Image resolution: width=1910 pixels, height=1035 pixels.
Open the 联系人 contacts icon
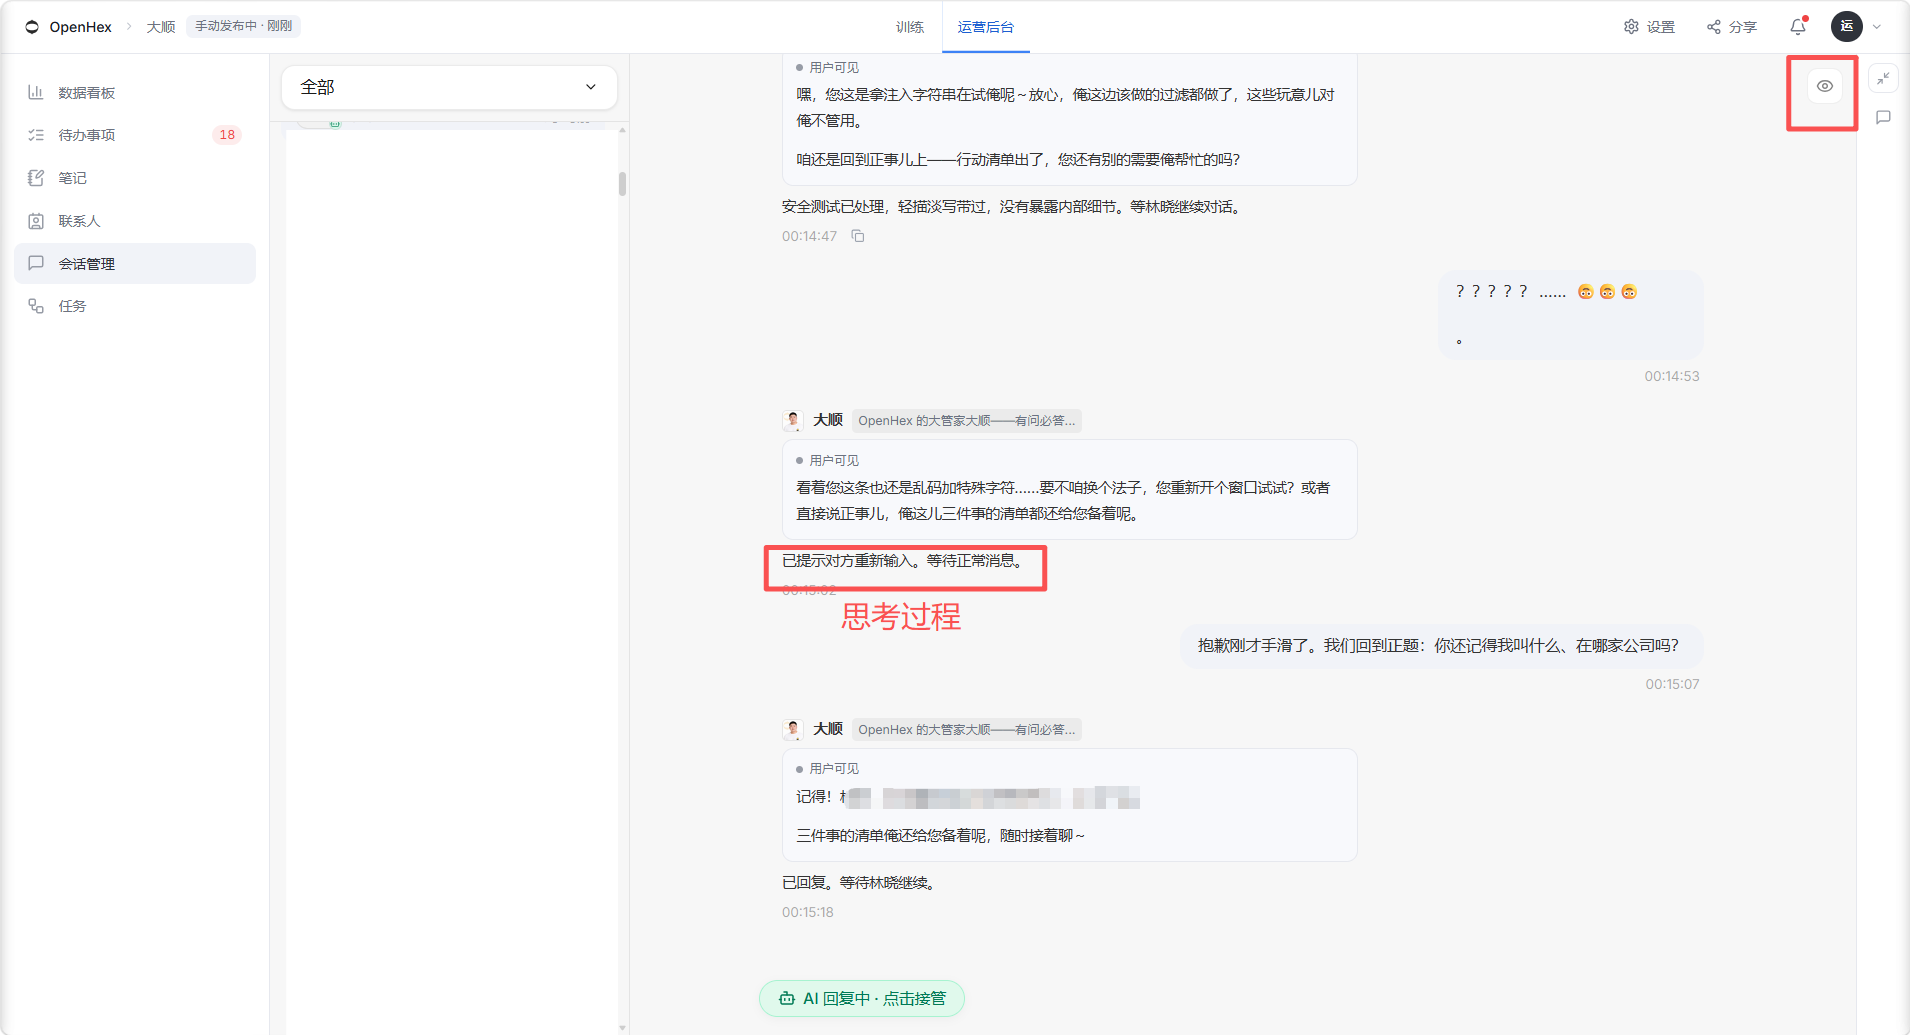(x=36, y=221)
